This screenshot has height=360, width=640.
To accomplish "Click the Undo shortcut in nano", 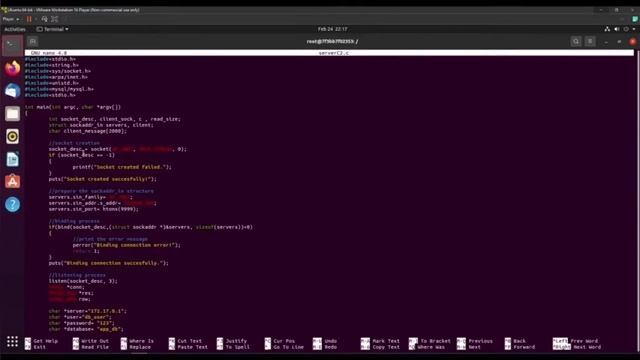I will coord(325,341).
